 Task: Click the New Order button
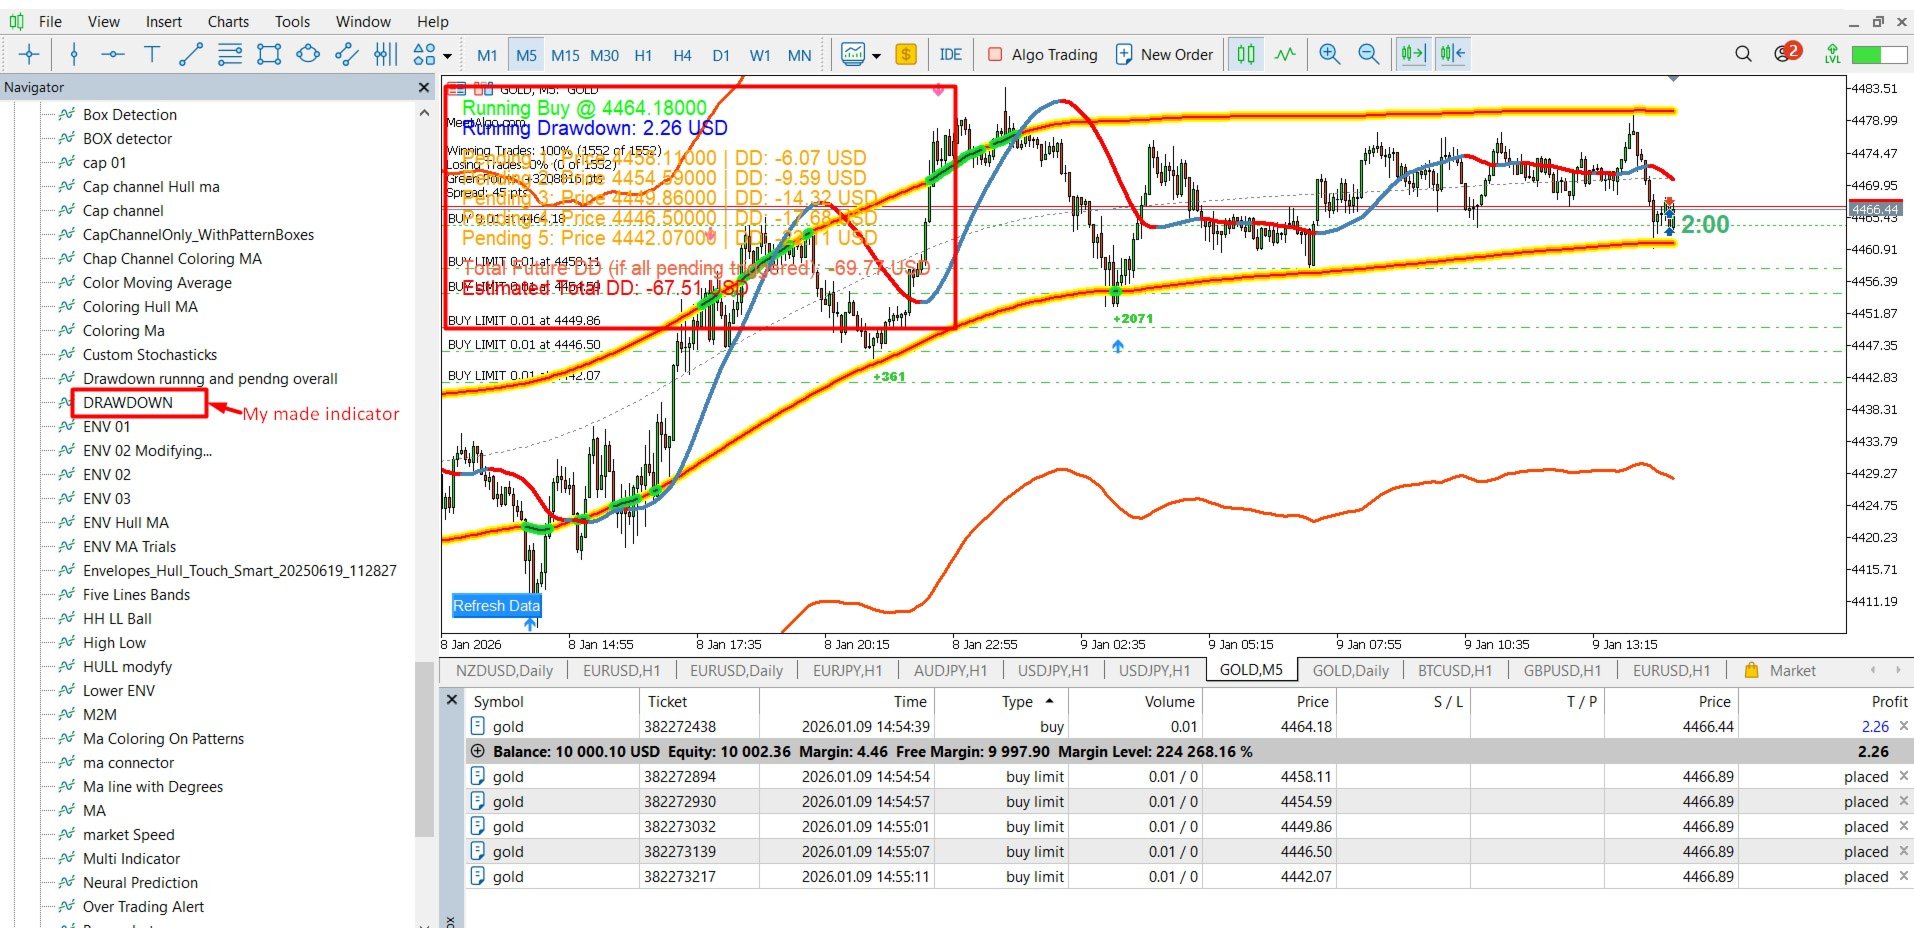click(x=1164, y=54)
